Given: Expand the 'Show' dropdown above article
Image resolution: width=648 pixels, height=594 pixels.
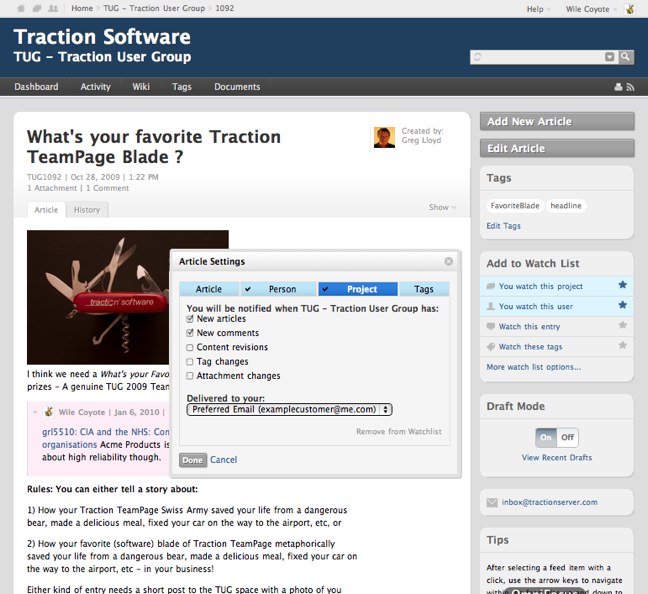Looking at the screenshot, I should click(x=442, y=208).
